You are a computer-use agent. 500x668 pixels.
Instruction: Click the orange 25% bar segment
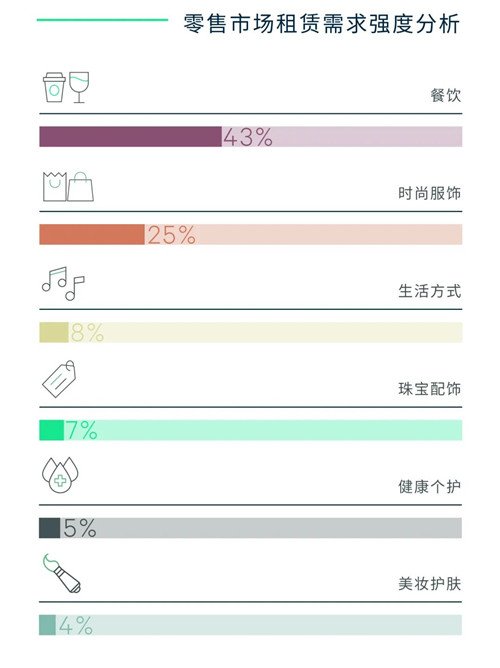coord(92,234)
